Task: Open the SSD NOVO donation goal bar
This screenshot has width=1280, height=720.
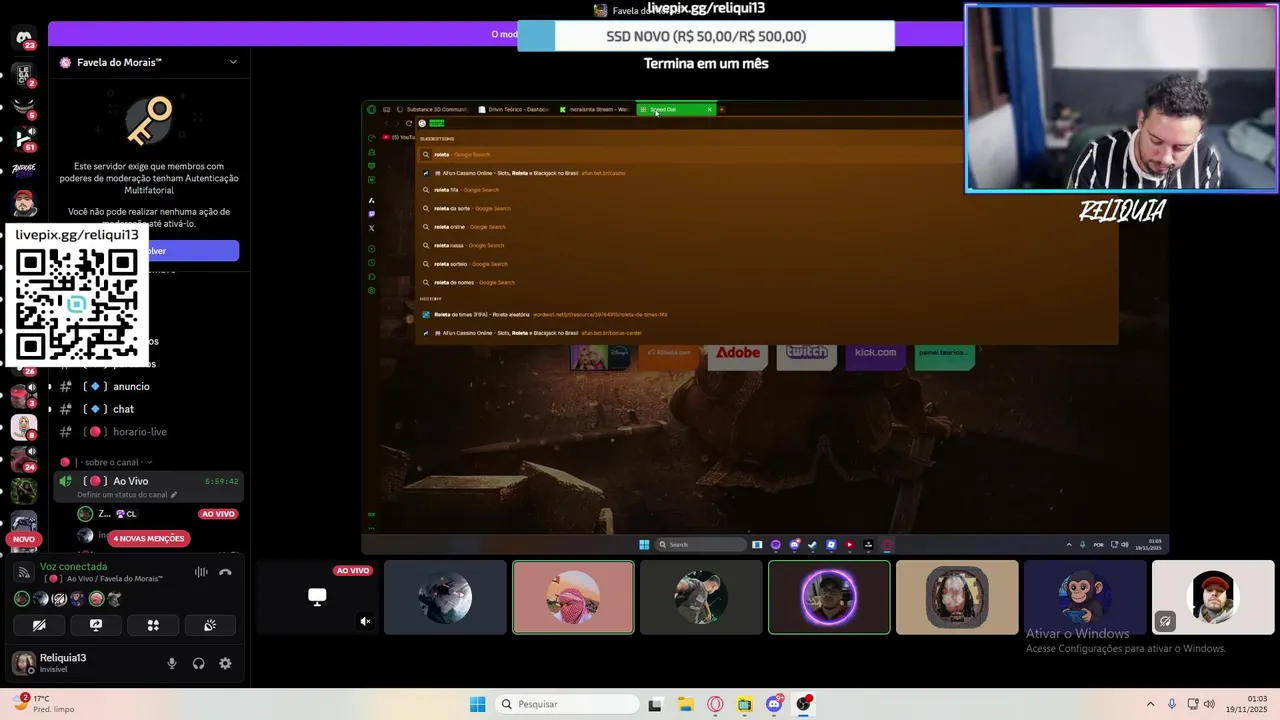Action: pos(706,36)
